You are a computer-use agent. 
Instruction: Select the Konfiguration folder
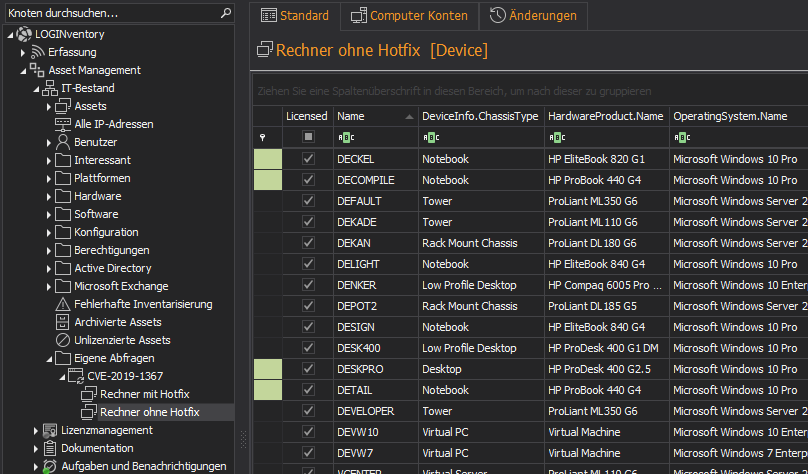[x=106, y=232]
